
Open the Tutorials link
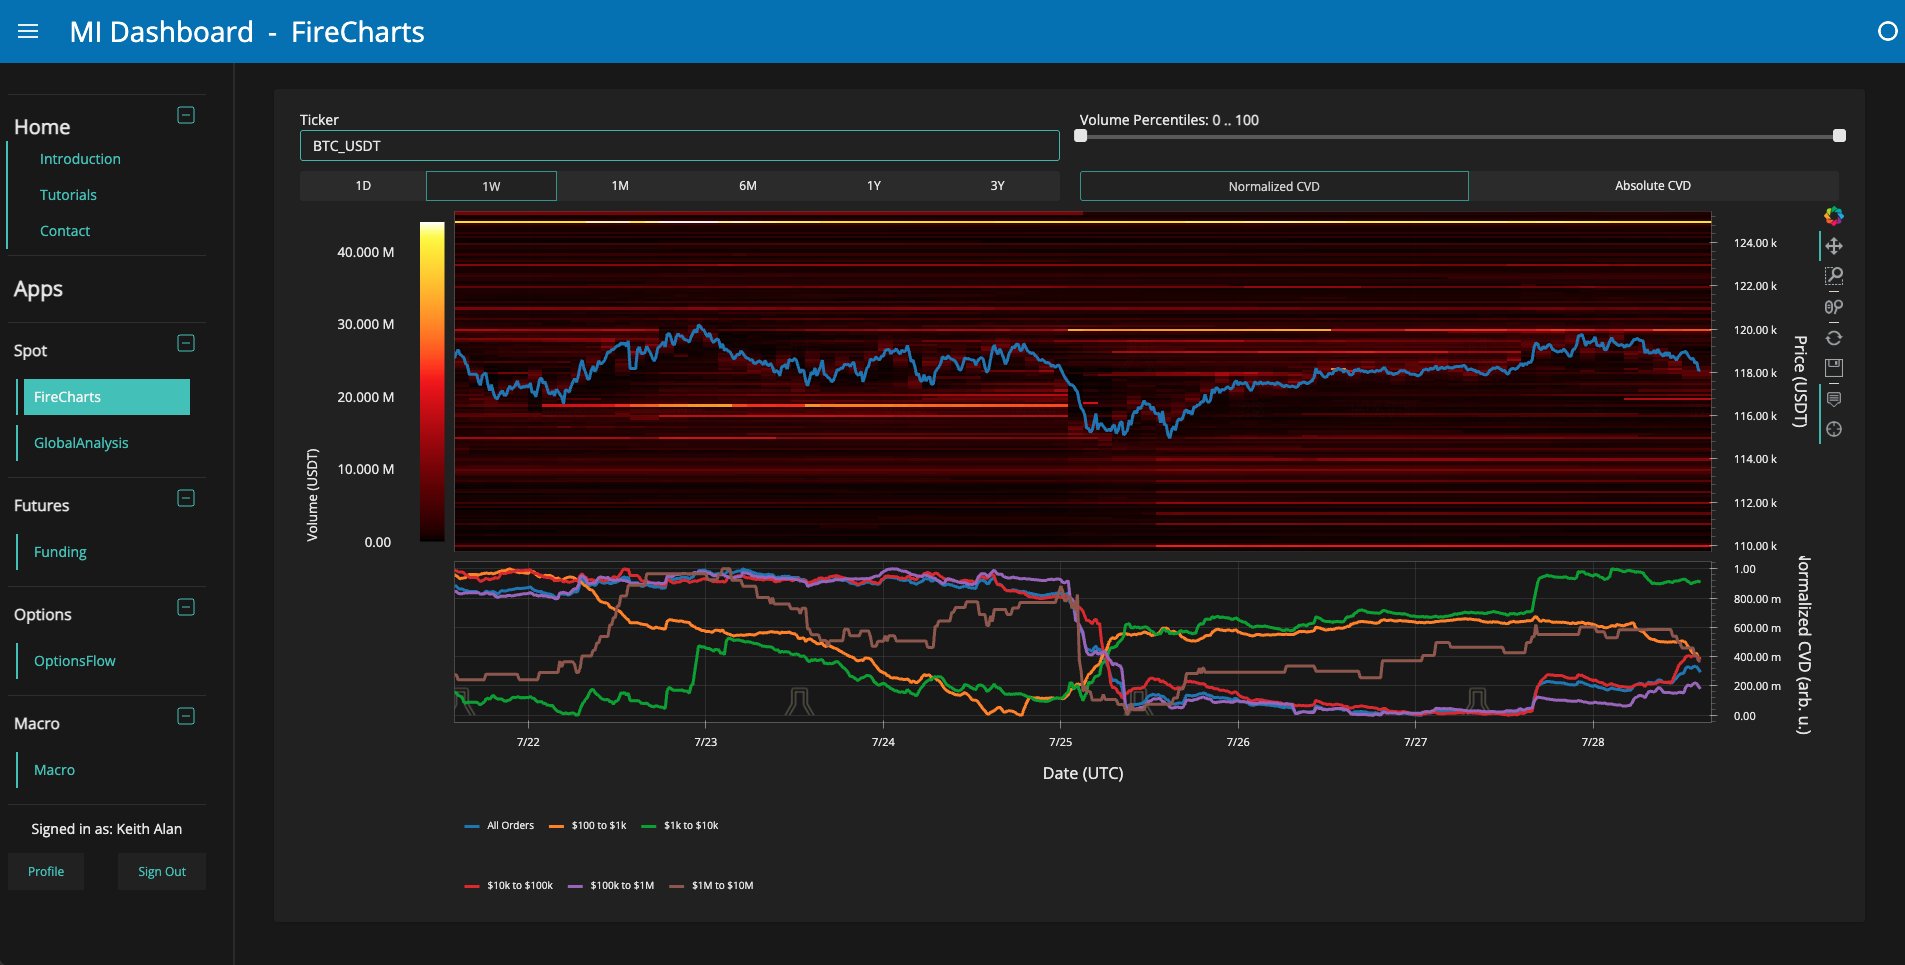pyautogui.click(x=68, y=195)
